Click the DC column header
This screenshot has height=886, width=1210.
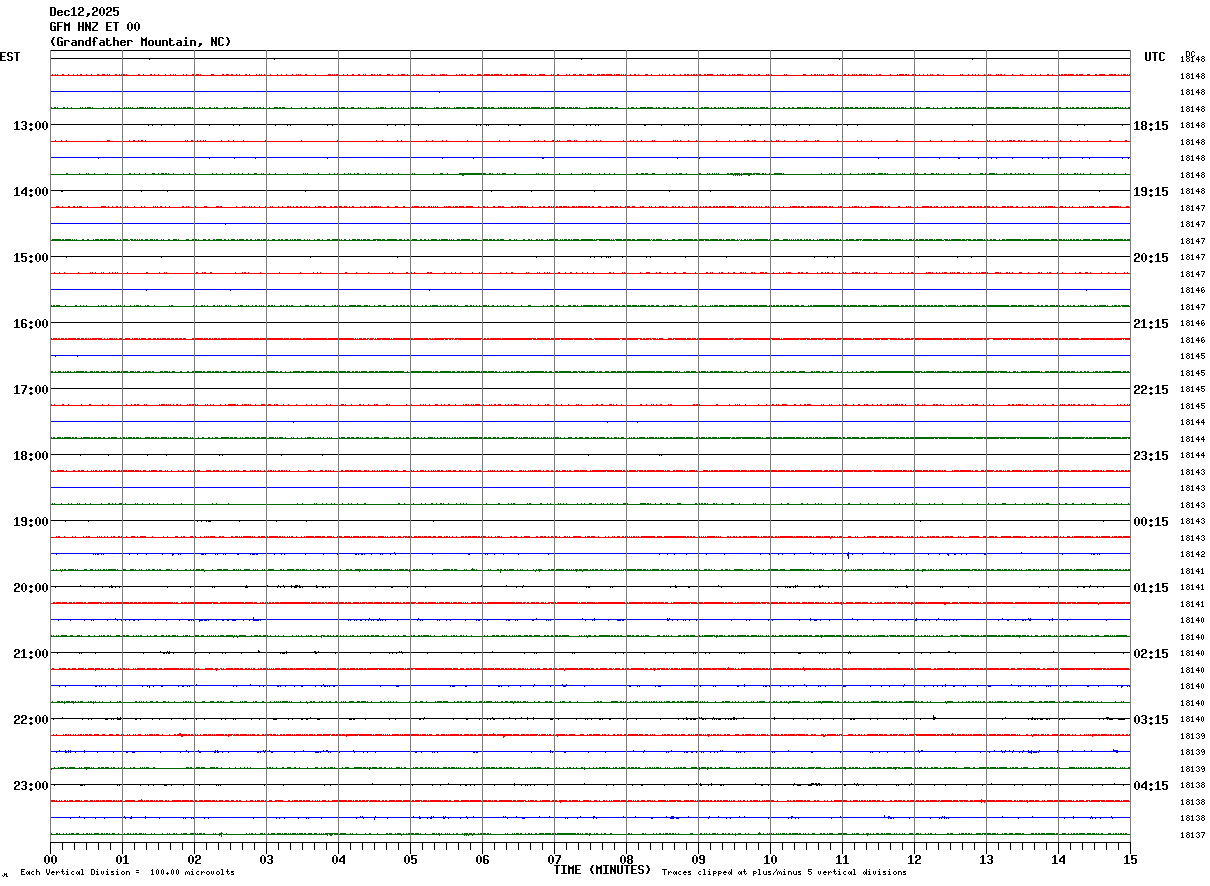pyautogui.click(x=1190, y=54)
